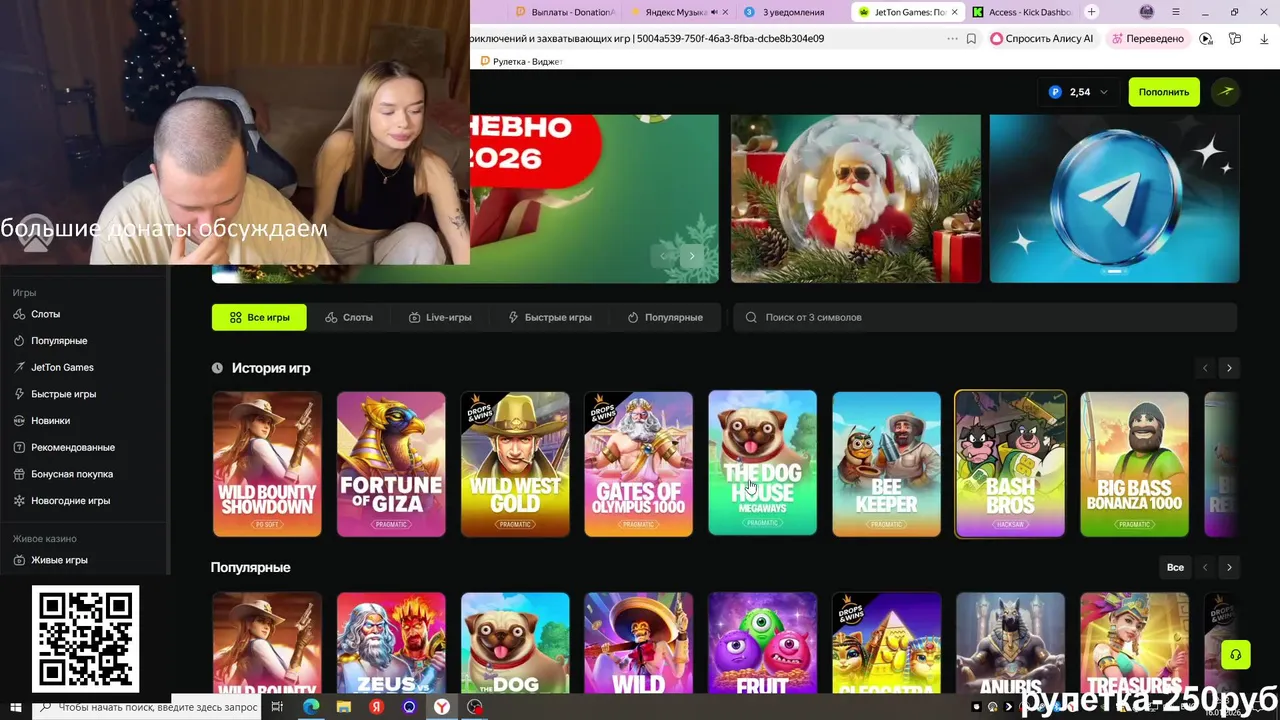Viewport: 1280px width, 720px height.
Task: Click the Windows taskbar search box
Action: 147,707
